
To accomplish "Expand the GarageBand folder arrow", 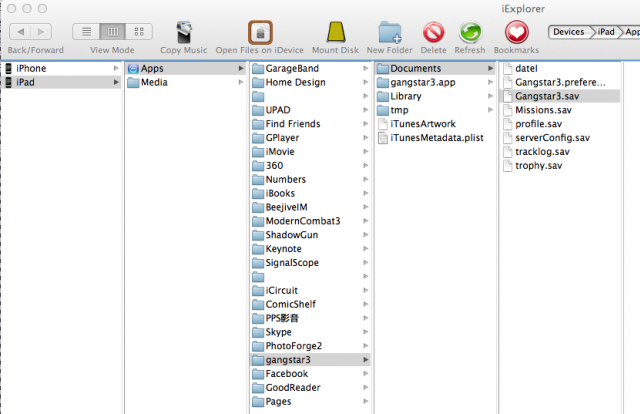I will pos(366,68).
